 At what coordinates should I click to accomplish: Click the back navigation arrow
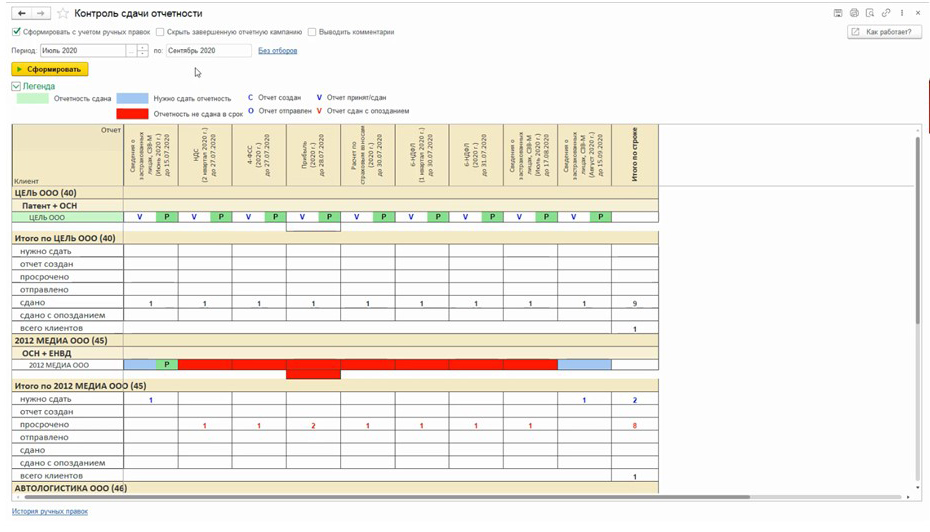coord(22,13)
